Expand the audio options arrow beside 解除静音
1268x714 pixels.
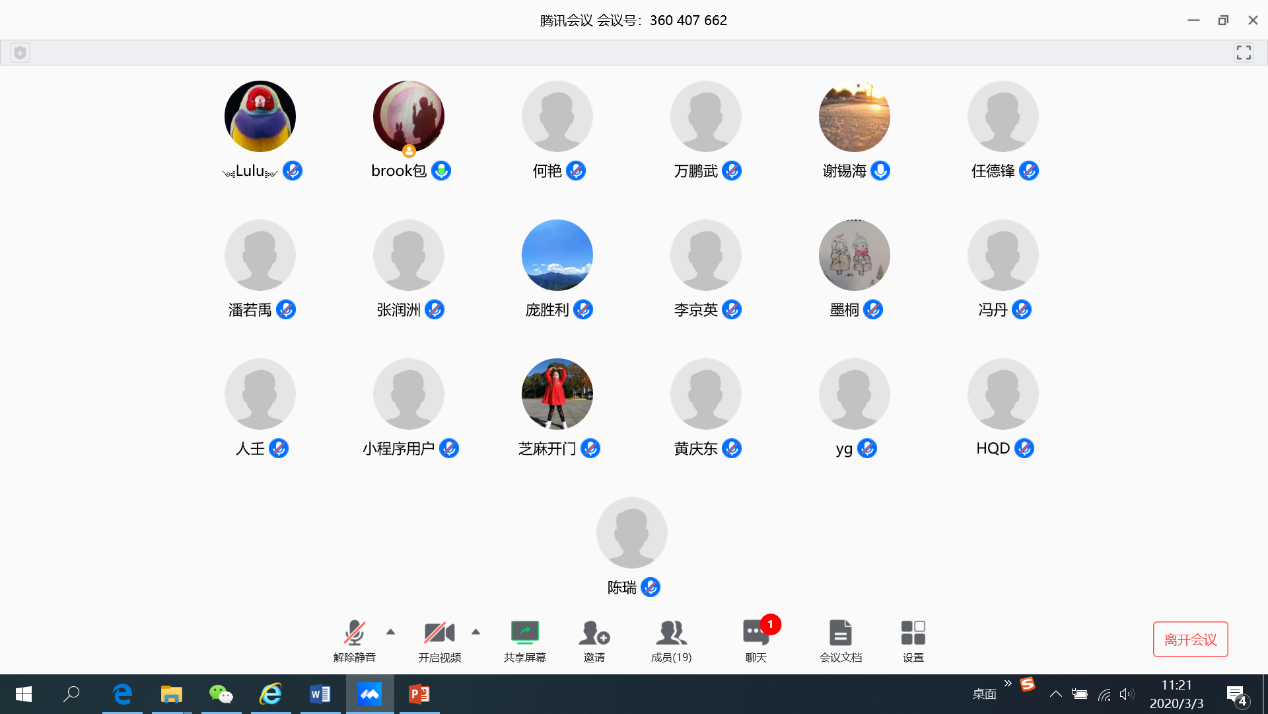tap(391, 631)
